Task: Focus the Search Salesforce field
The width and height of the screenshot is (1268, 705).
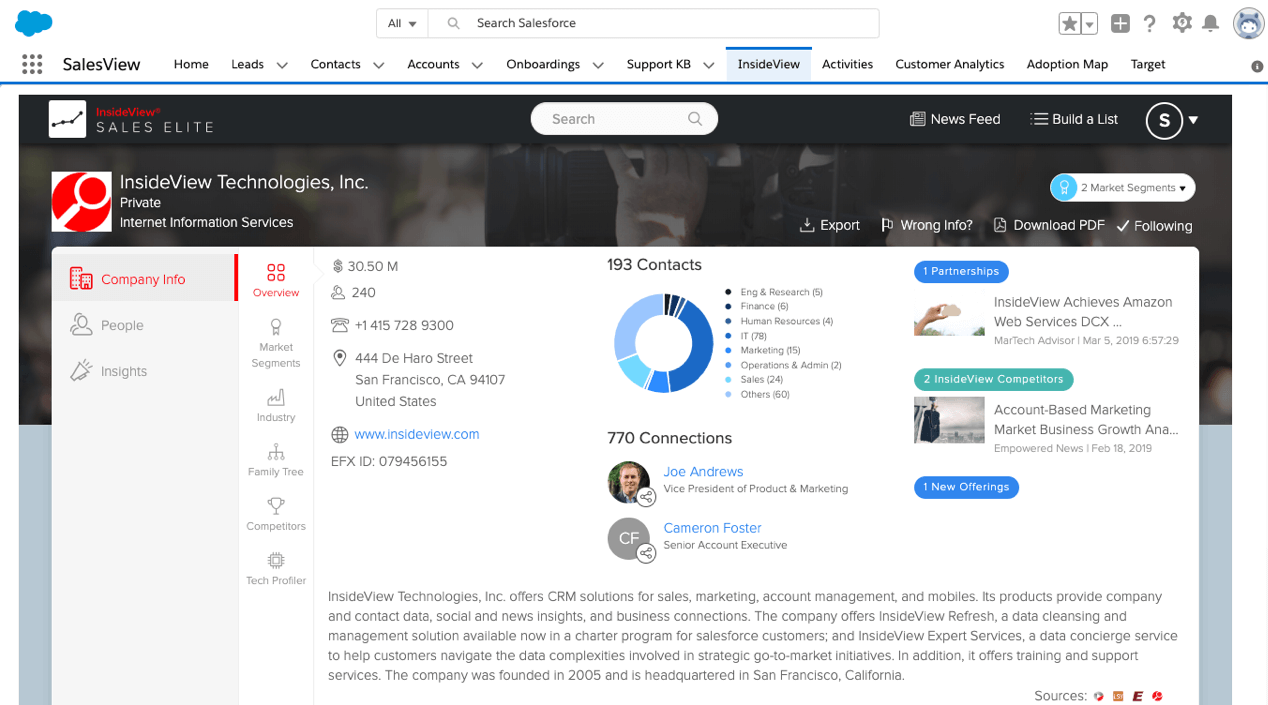Action: pyautogui.click(x=654, y=23)
